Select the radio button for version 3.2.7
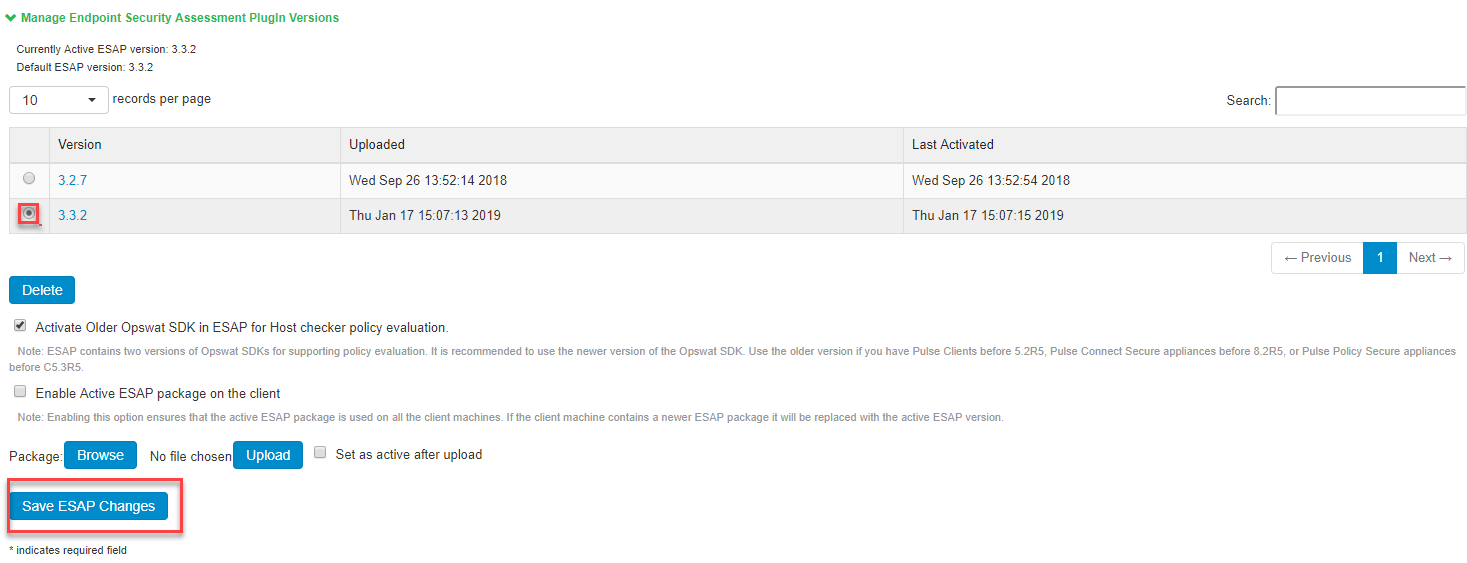This screenshot has height=563, width=1467. pyautogui.click(x=29, y=178)
